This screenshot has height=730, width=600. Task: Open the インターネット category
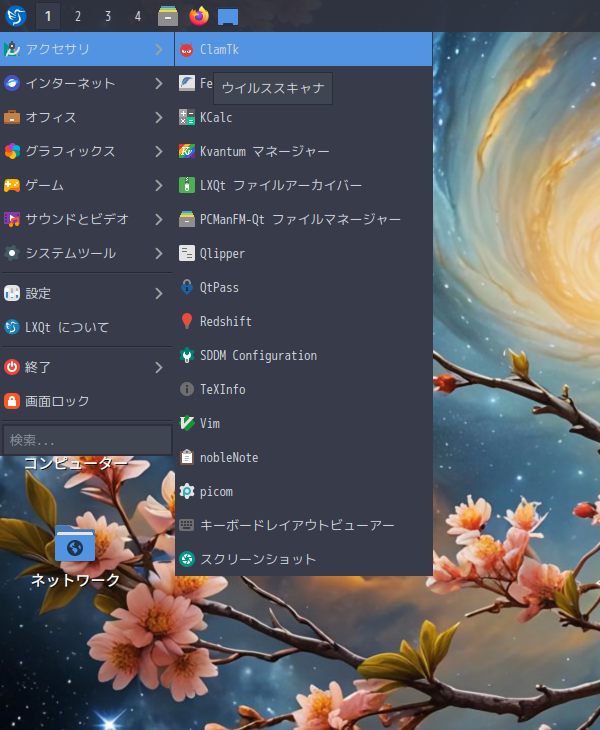[87, 83]
